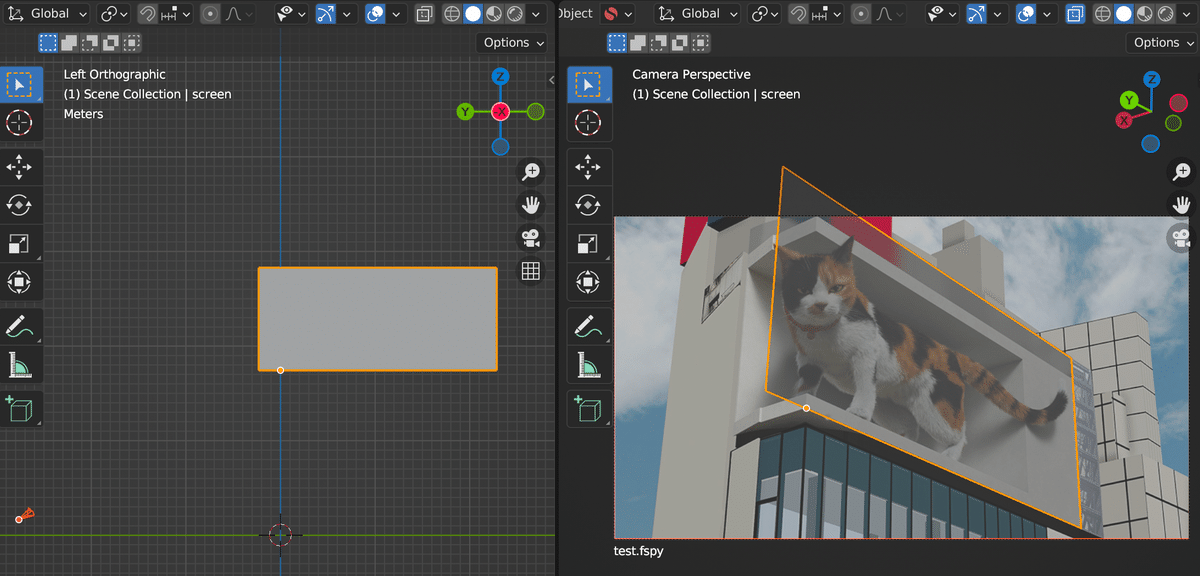The image size is (1200, 576).
Task: Choose the Scale tool in camera viewport
Action: 588,243
